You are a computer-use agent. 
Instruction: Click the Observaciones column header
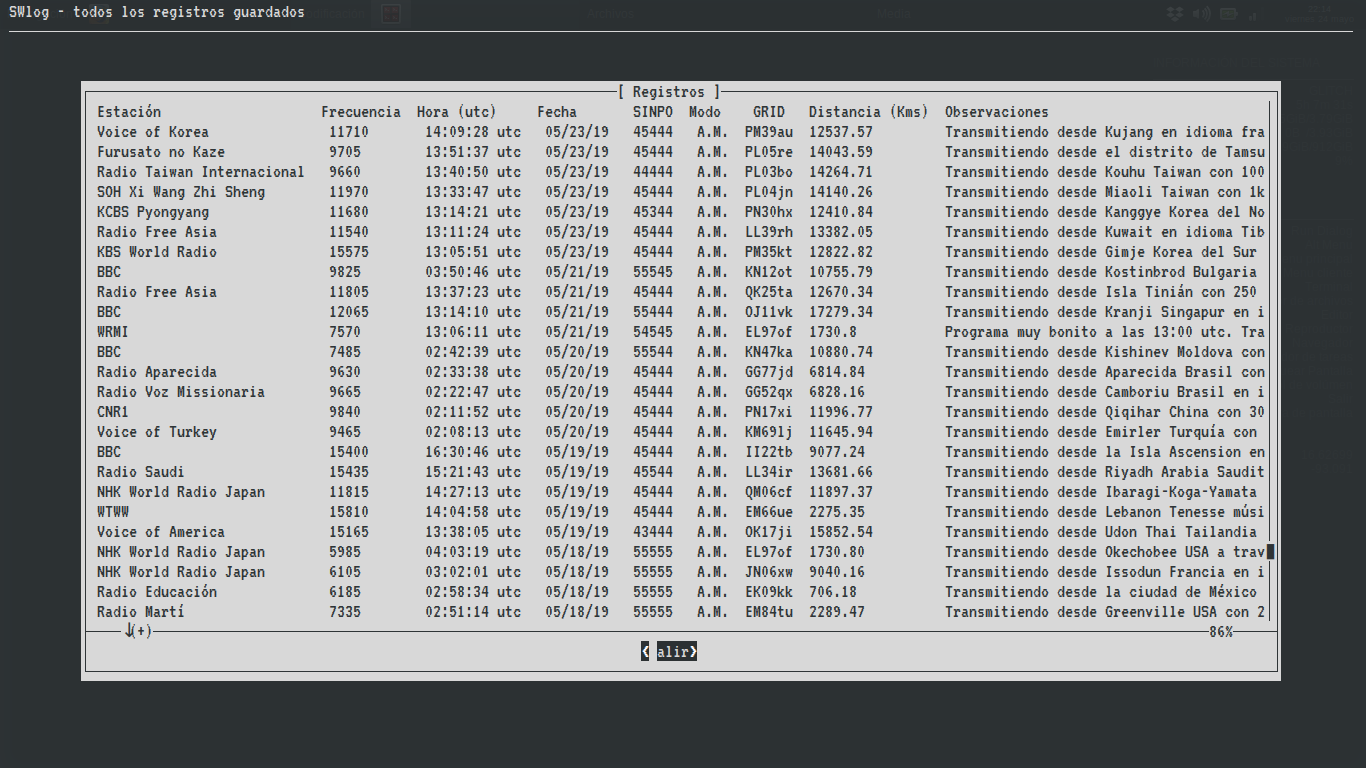997,112
